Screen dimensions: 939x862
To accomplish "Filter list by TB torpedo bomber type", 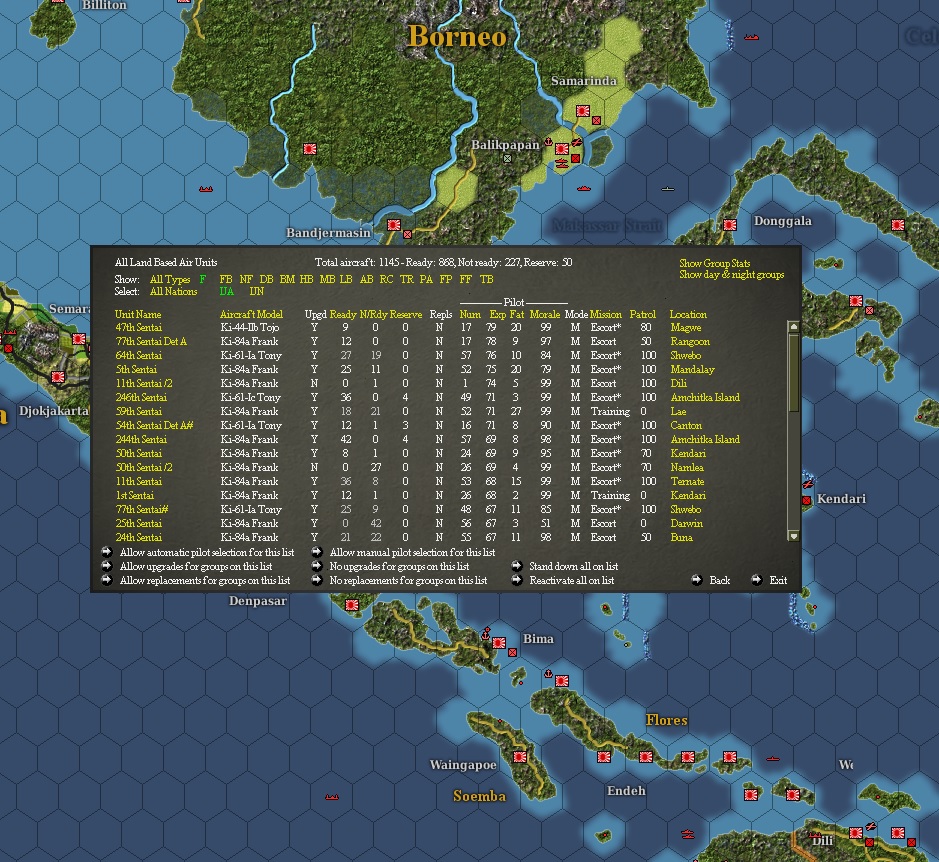I will point(487,279).
